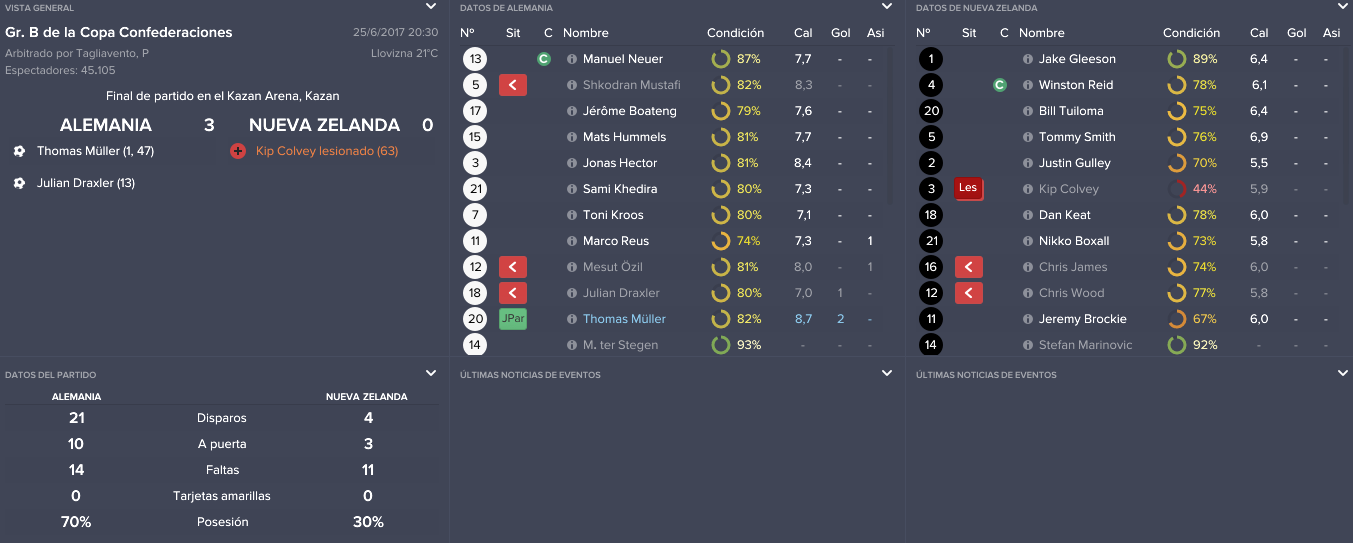Expand the Vista General panel dropdown
The image size is (1353, 543).
pos(431,7)
